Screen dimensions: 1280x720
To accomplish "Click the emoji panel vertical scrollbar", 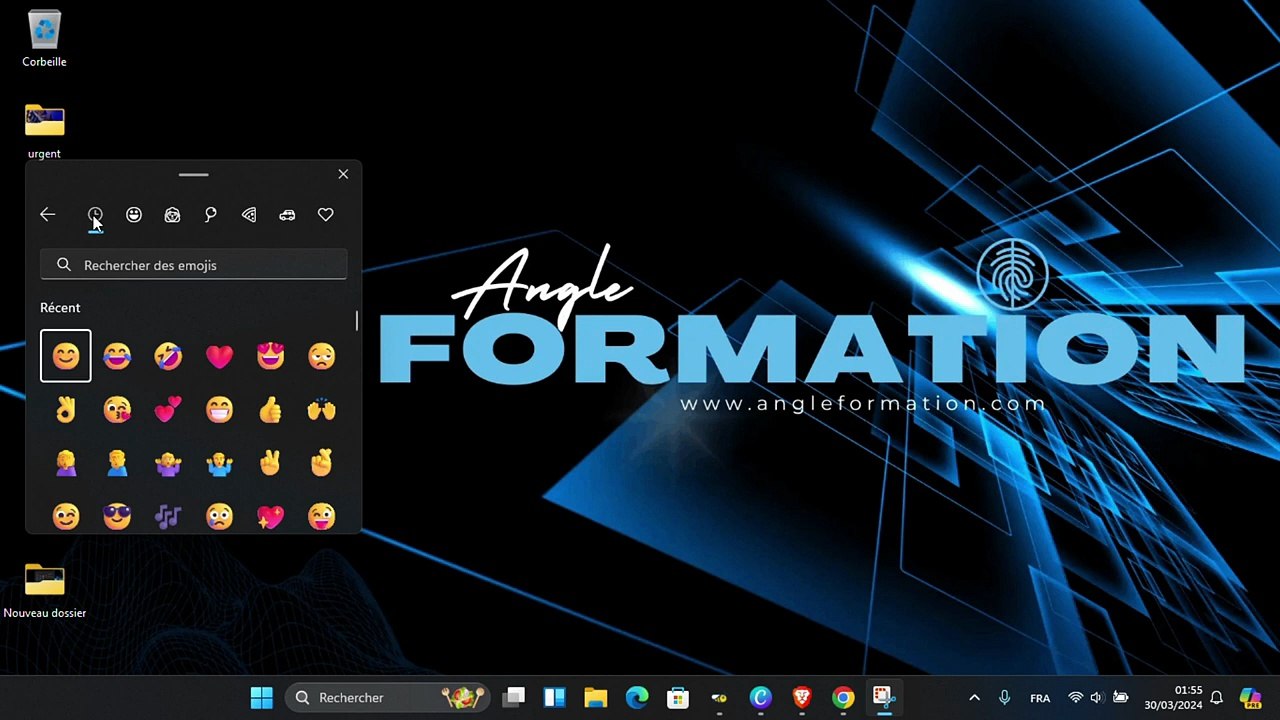I will (x=356, y=321).
